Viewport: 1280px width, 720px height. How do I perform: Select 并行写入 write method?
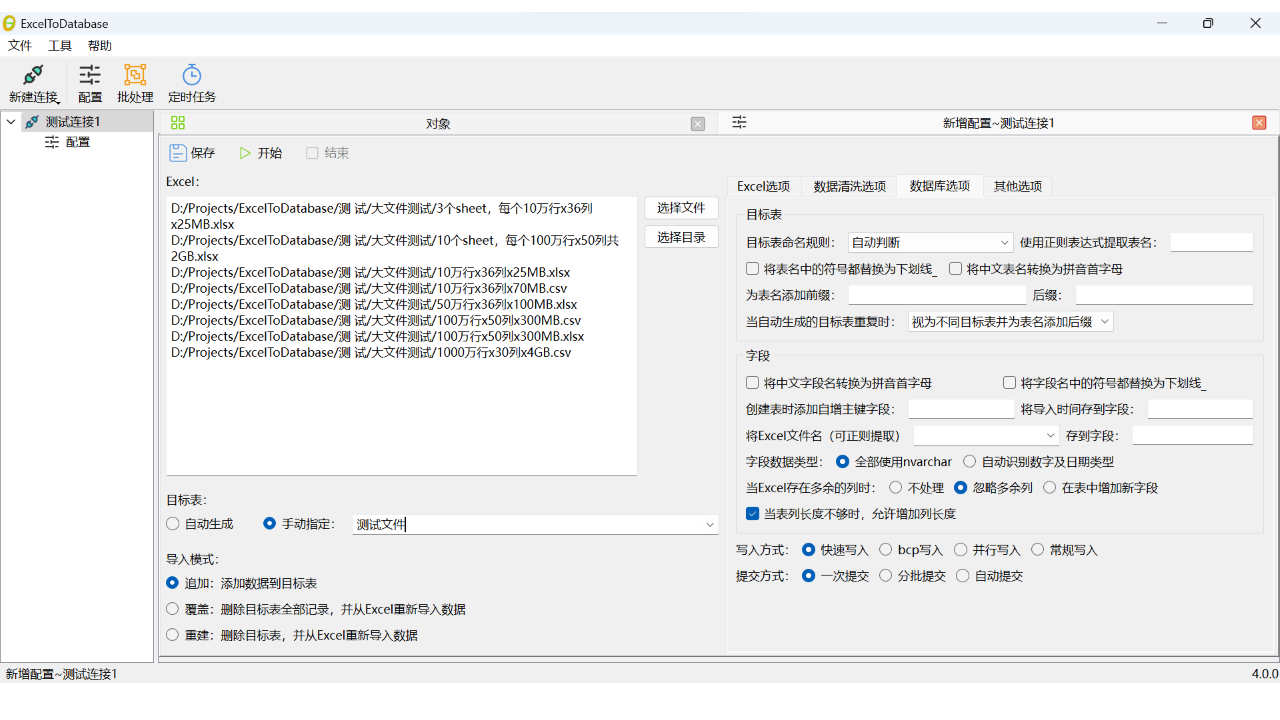[961, 550]
